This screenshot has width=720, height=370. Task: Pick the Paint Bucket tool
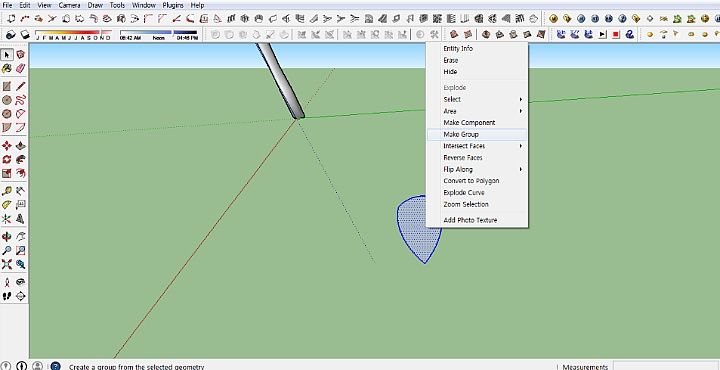(x=7, y=69)
